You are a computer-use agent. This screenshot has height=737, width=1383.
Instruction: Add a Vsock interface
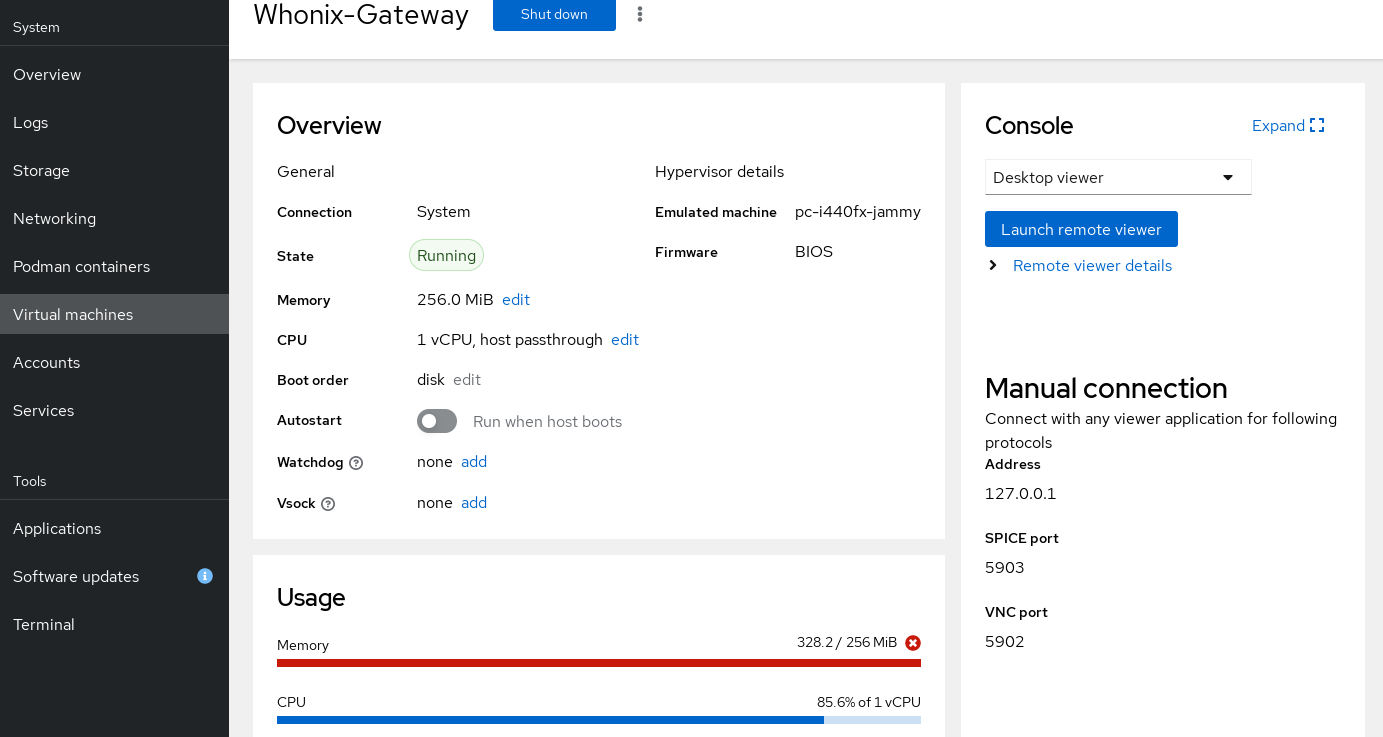(474, 503)
